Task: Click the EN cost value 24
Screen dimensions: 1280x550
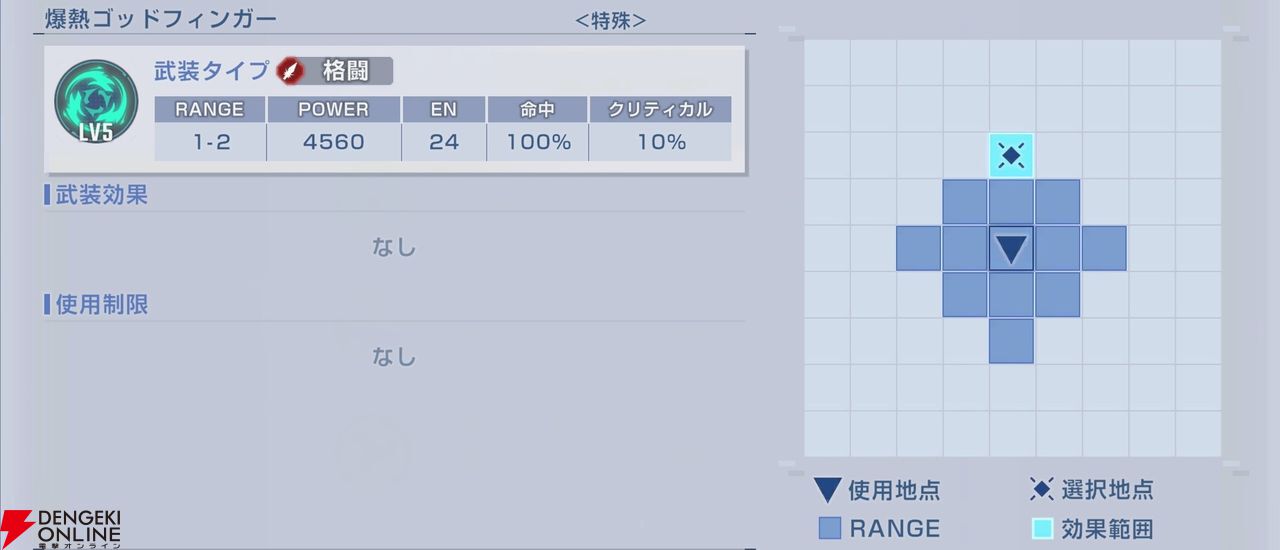Action: (x=443, y=142)
